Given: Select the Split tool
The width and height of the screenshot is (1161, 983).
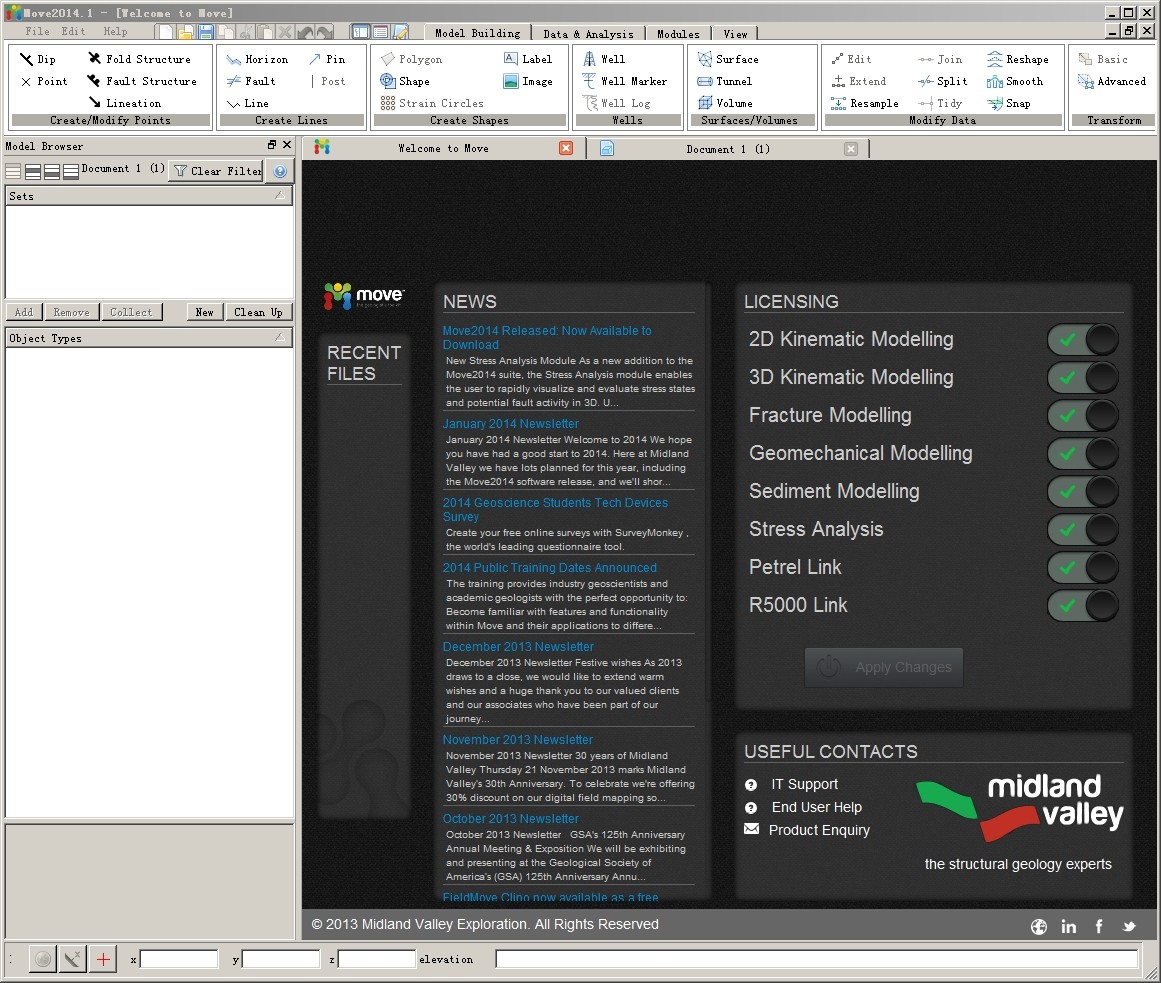Looking at the screenshot, I should click(x=943, y=81).
